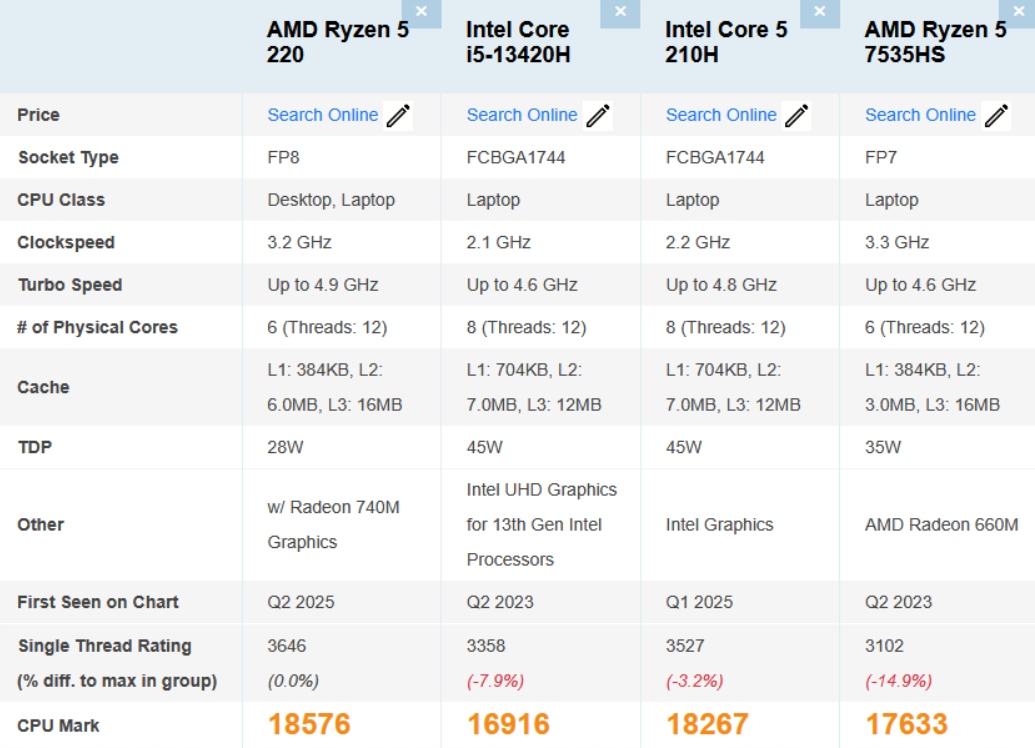The image size is (1035, 748).
Task: Click the (-14.9%) difference value
Action: 898,681
